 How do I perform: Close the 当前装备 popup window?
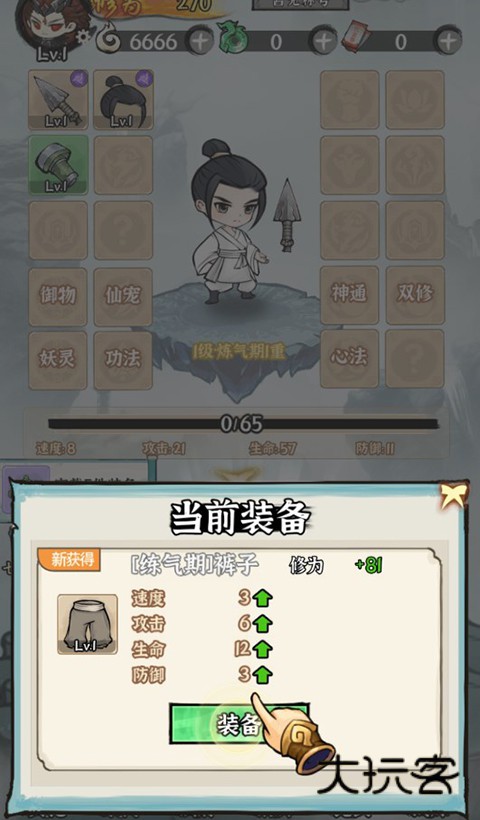pyautogui.click(x=452, y=496)
